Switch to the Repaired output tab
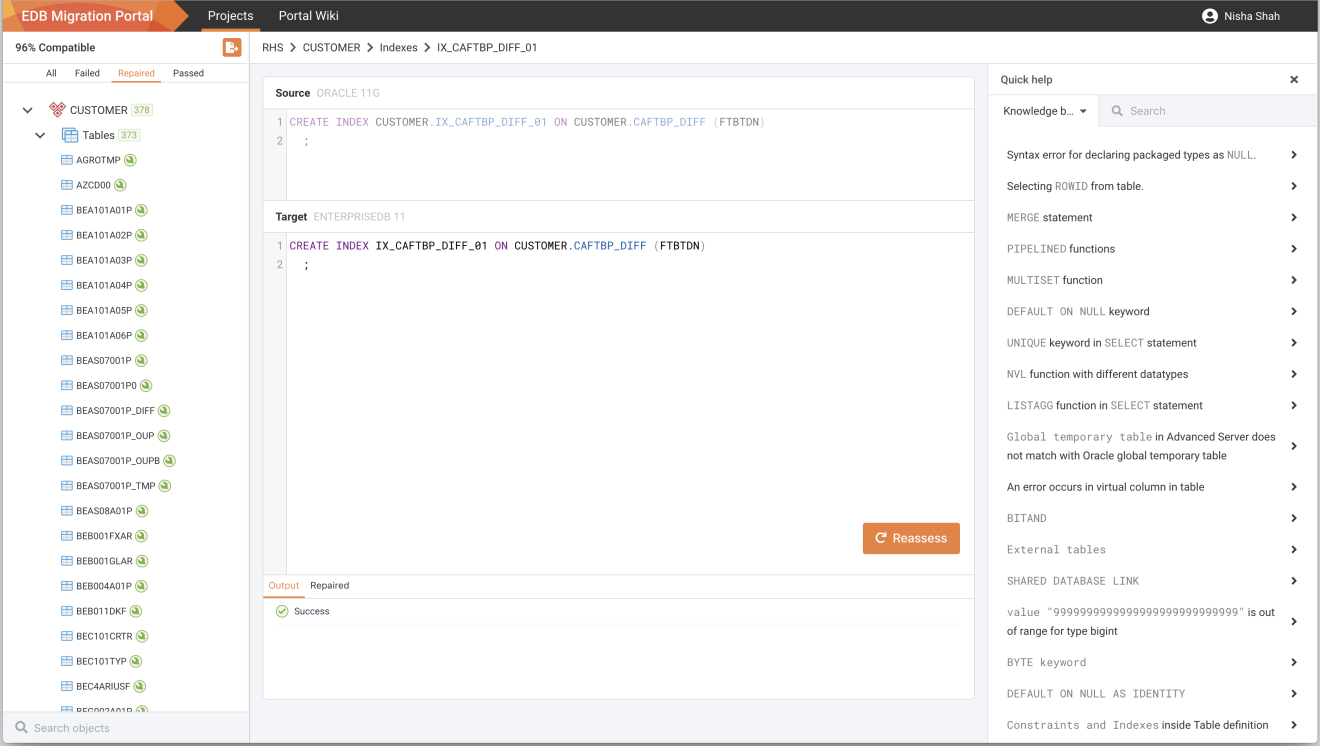Screen dimensions: 1320x746 (329, 586)
